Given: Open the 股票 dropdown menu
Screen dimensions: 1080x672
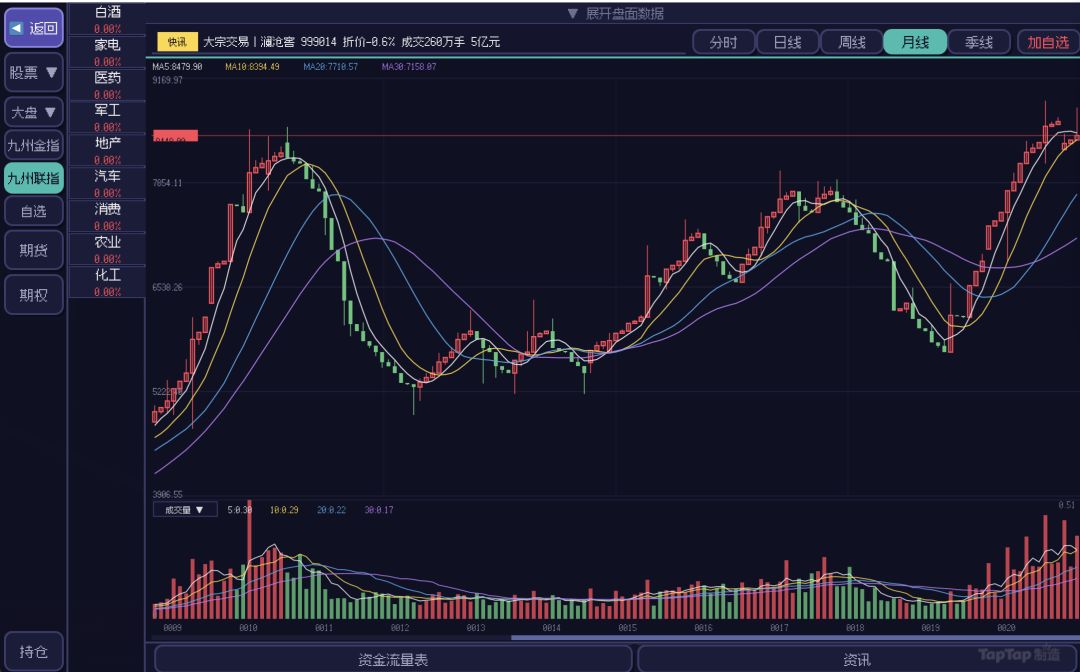Looking at the screenshot, I should point(34,72).
